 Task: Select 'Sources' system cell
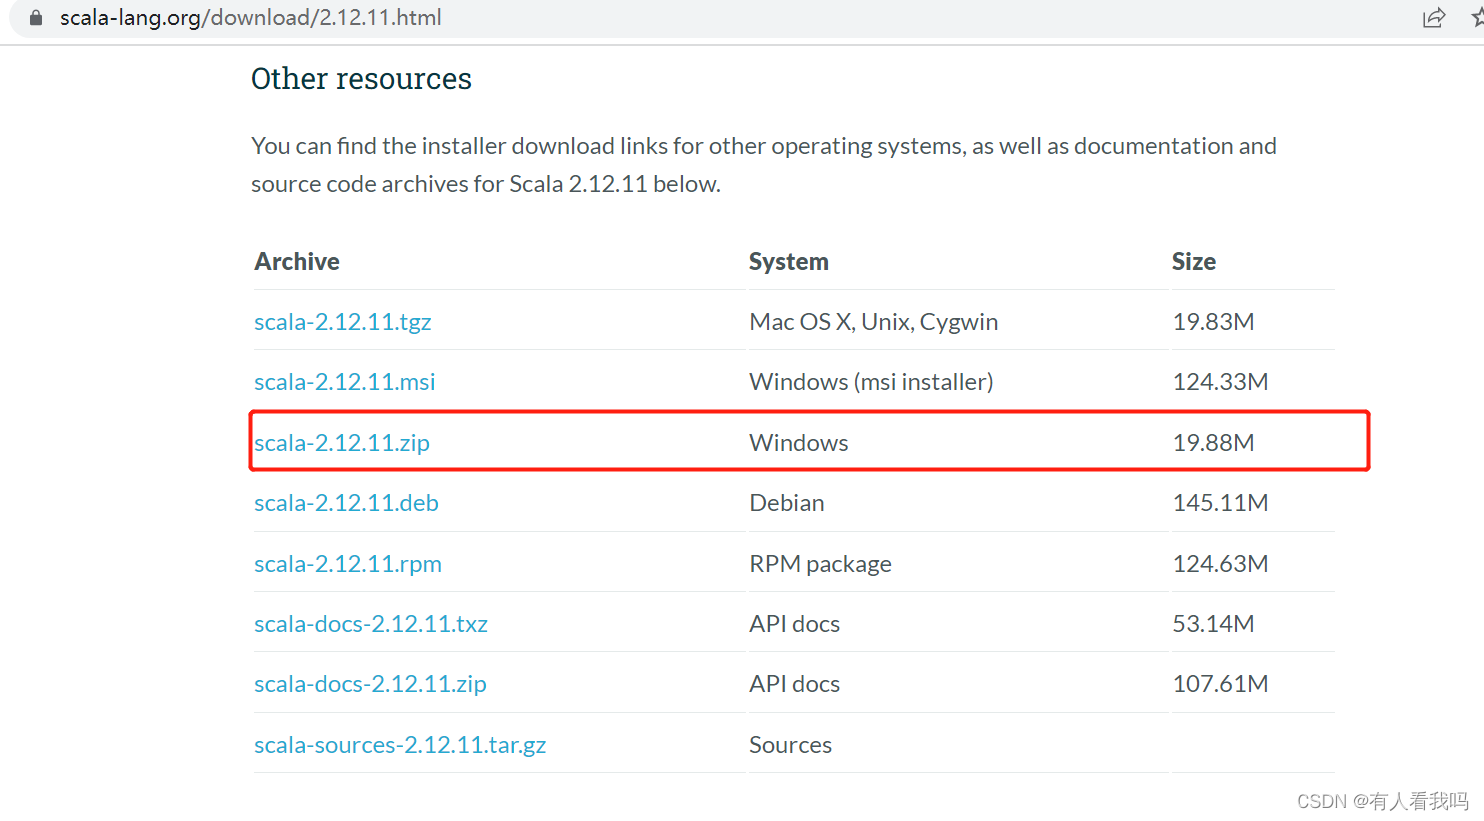790,745
